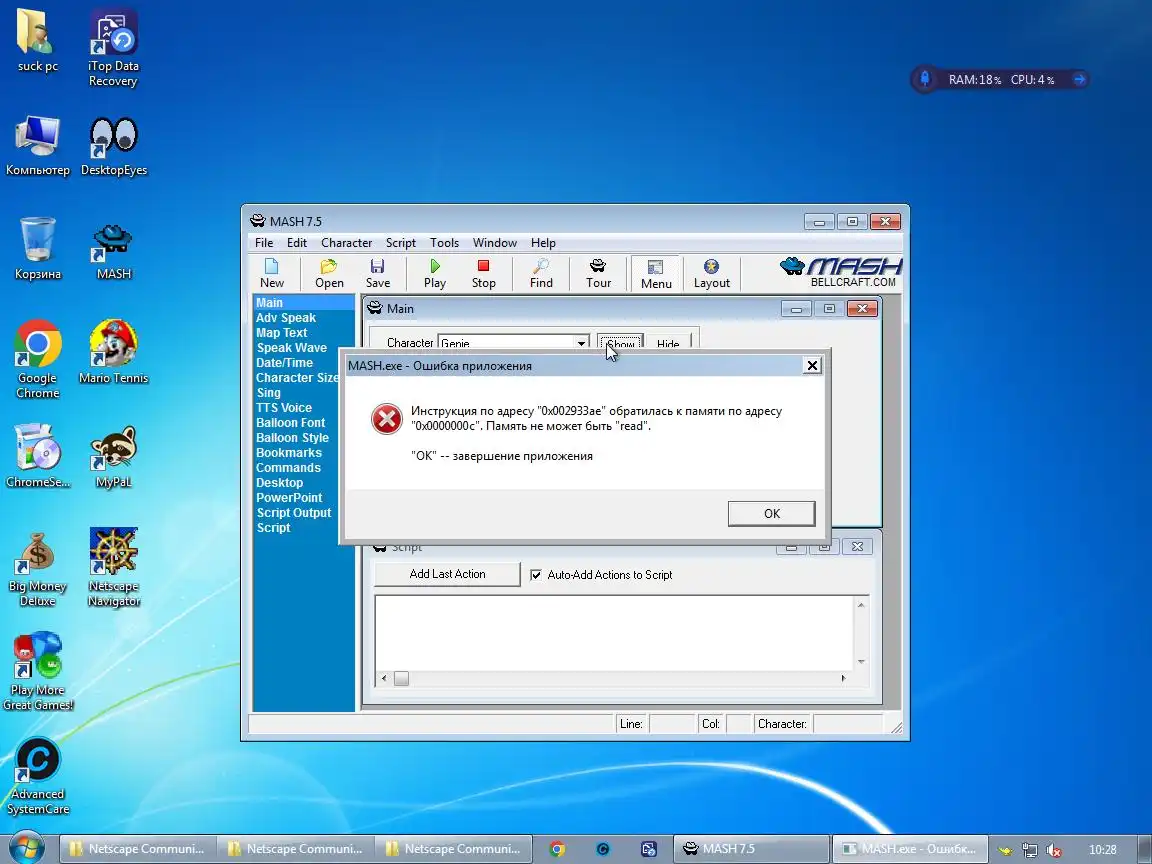Select TTS Voice in the sidebar

click(x=284, y=407)
